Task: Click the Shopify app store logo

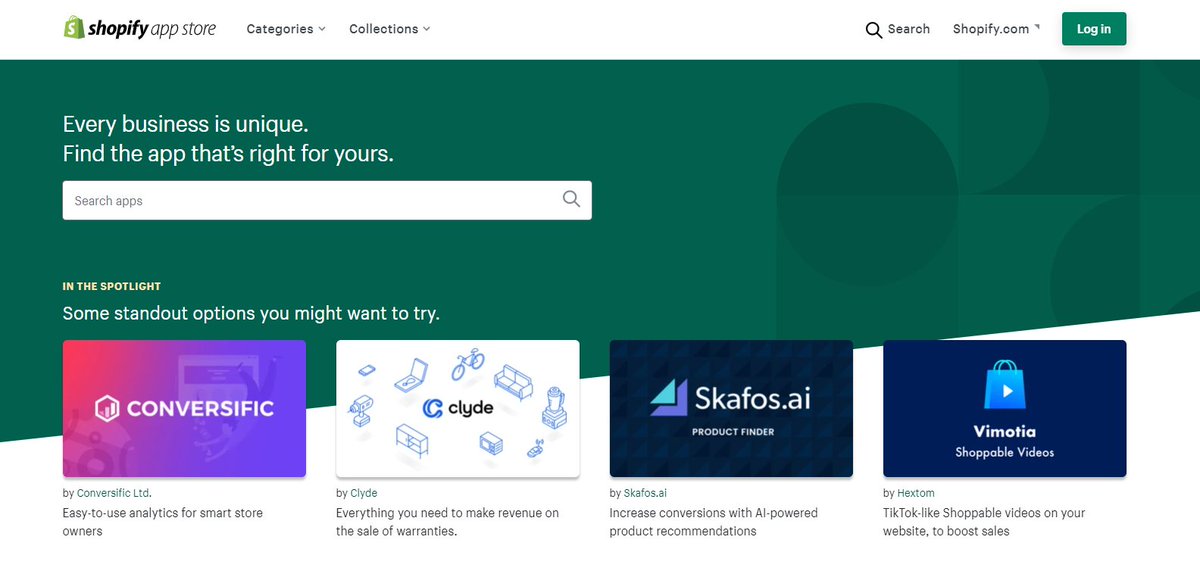Action: 140,28
